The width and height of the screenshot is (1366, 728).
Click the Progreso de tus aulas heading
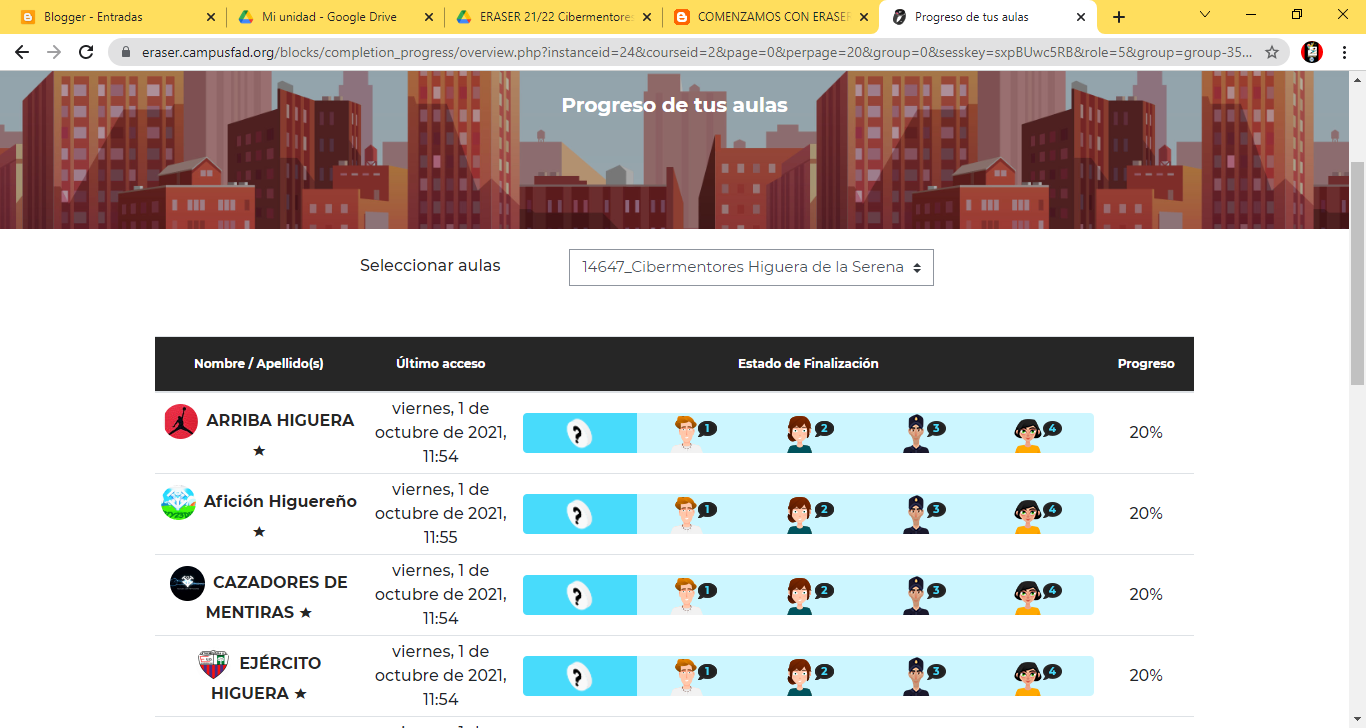[x=674, y=105]
